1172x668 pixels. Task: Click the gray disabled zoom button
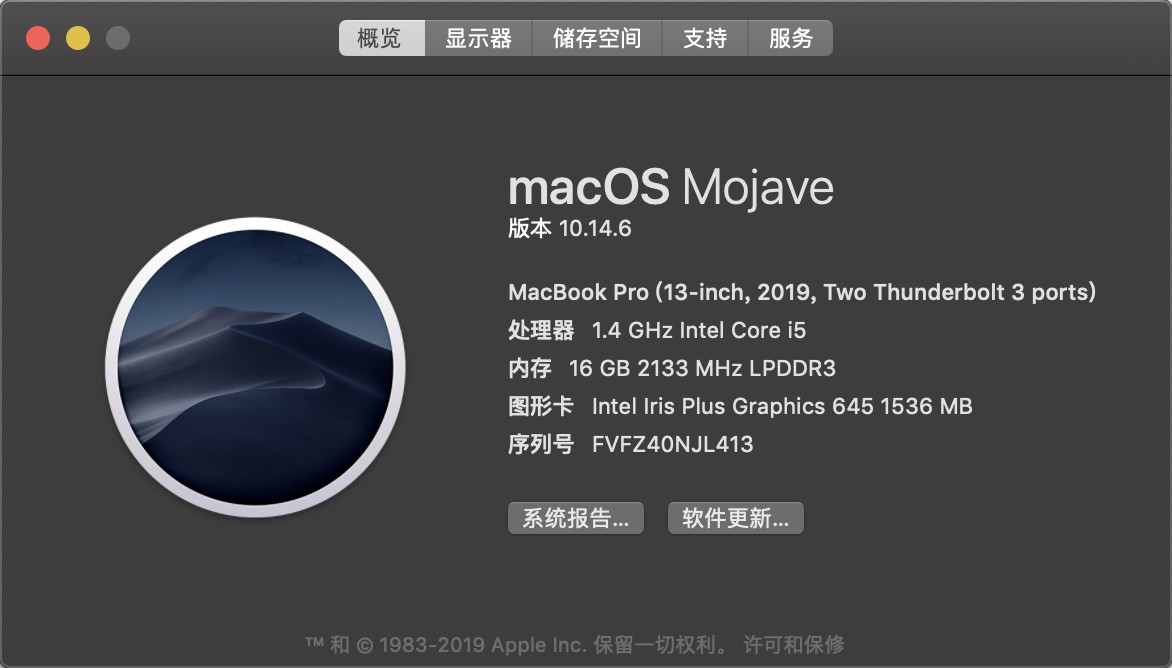coord(117,38)
